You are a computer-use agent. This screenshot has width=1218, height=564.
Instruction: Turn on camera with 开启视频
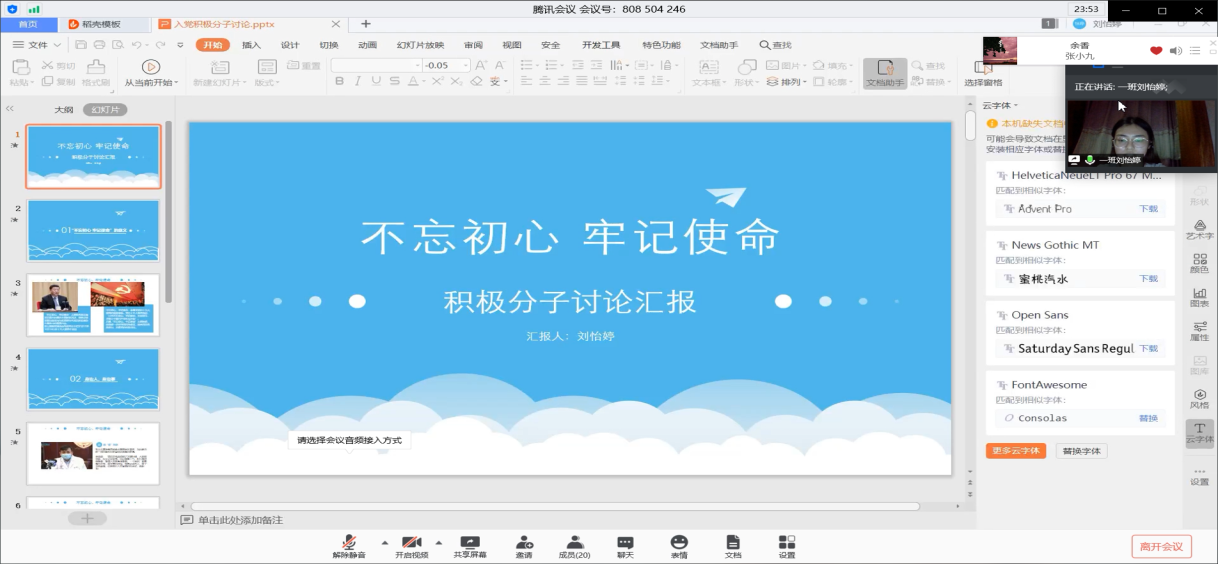411,545
